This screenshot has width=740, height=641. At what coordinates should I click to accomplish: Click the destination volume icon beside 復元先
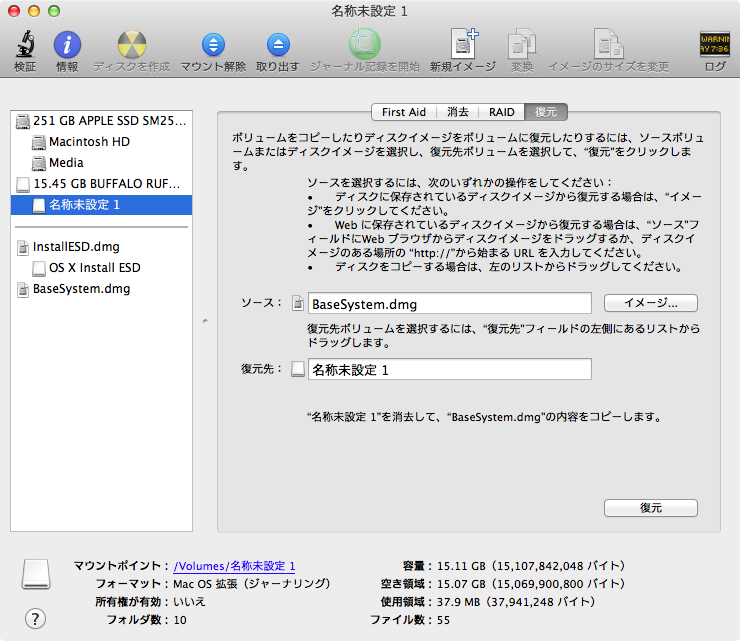coord(298,369)
